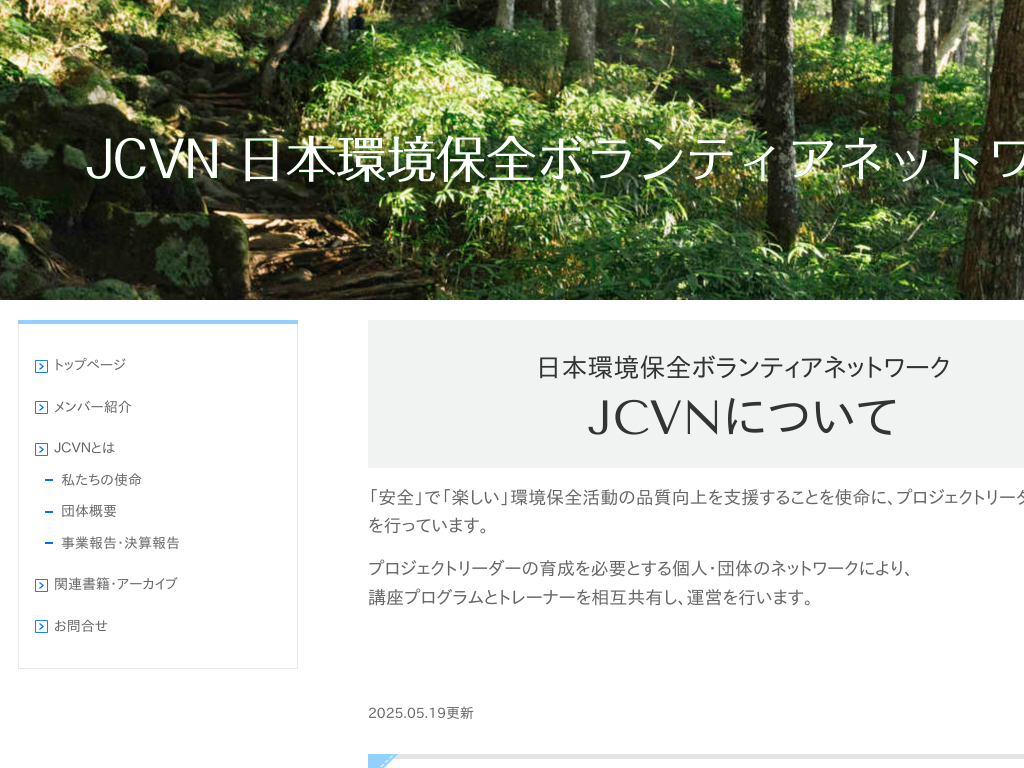This screenshot has height=768, width=1024.
Task: Click the date text 2025.05.19更新
Action: tap(420, 713)
